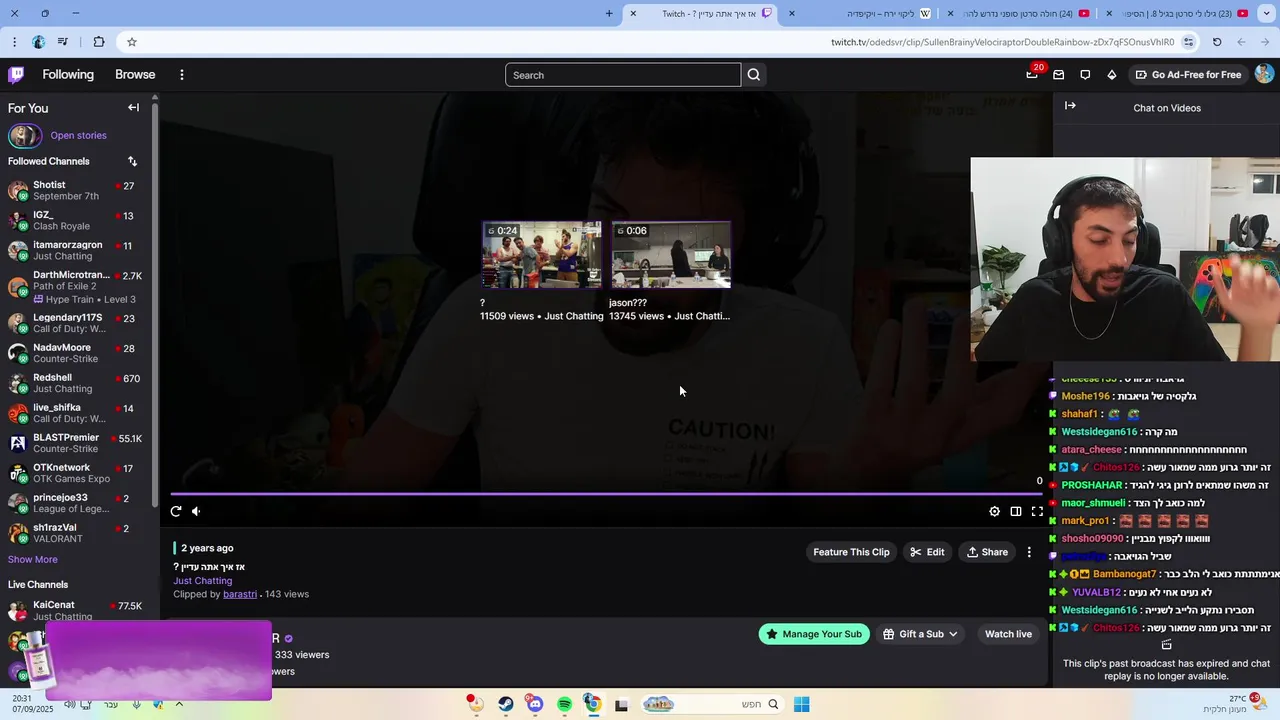Open princejoe33 channel in sidebar
This screenshot has width=1280, height=720.
pos(76,503)
